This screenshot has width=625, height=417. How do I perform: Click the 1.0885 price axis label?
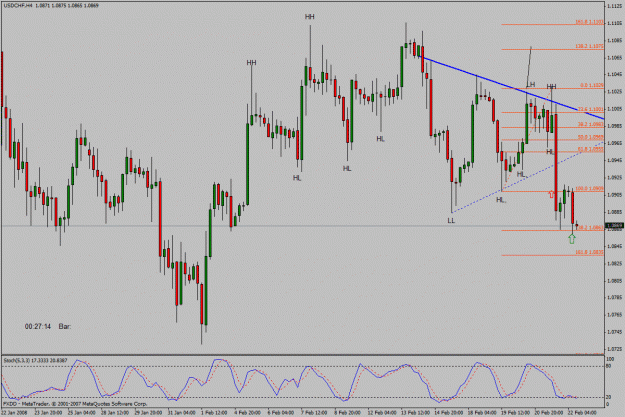(x=614, y=212)
